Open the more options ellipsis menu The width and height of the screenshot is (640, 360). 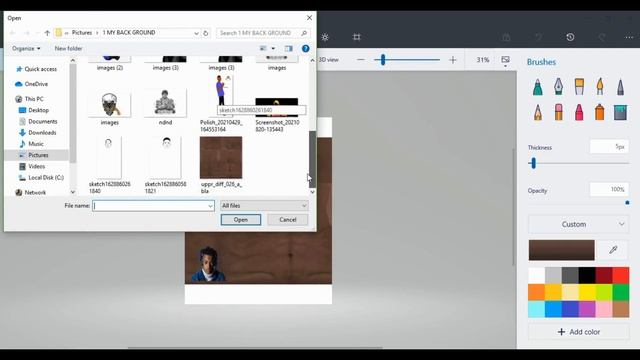[629, 37]
